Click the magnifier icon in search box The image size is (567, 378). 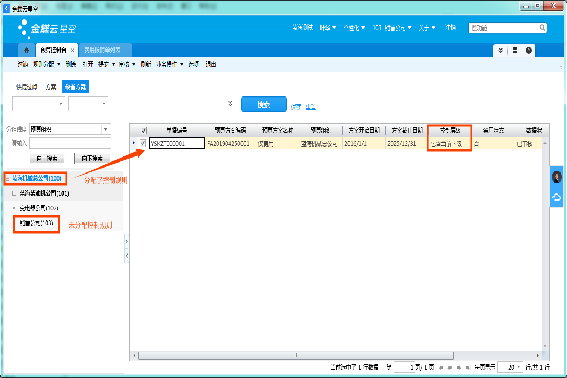(542, 27)
